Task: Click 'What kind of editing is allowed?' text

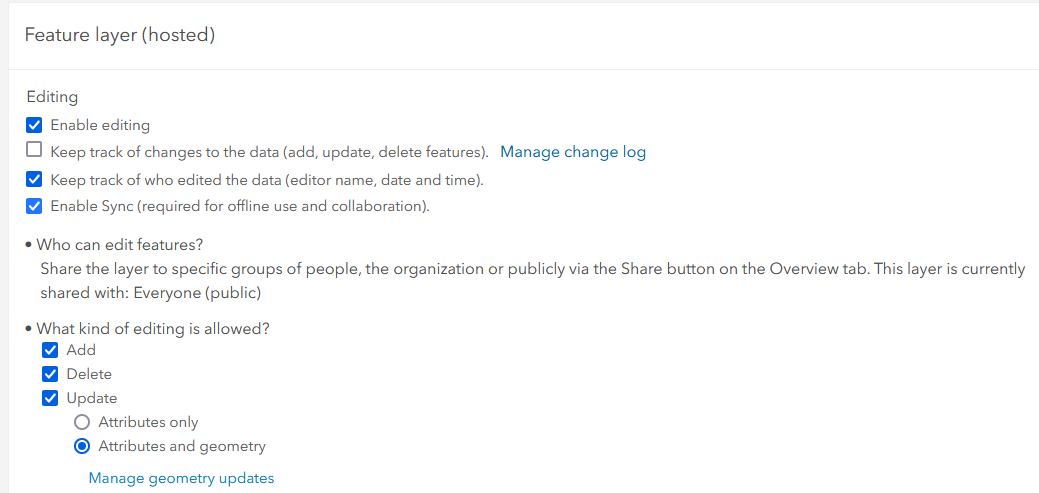Action: tap(153, 328)
